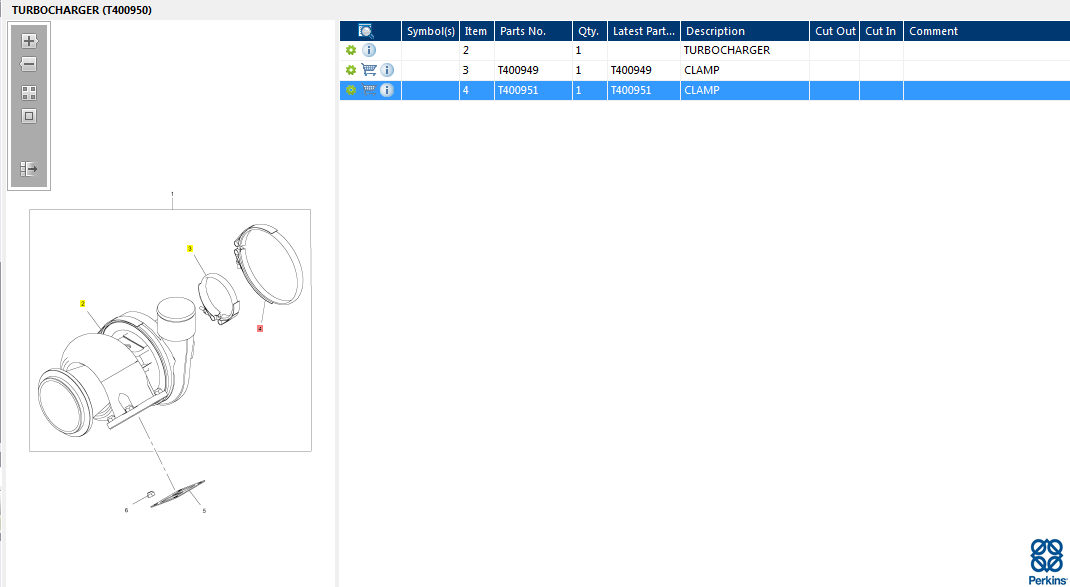The height and width of the screenshot is (587, 1070).
Task: Click CLAMP description in item 4 row
Action: (x=702, y=90)
